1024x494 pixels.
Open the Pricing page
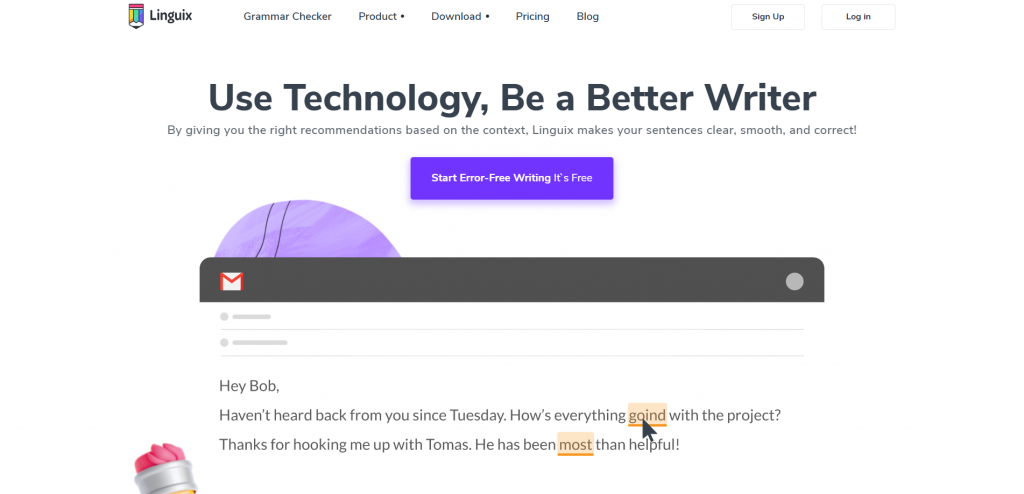(532, 16)
